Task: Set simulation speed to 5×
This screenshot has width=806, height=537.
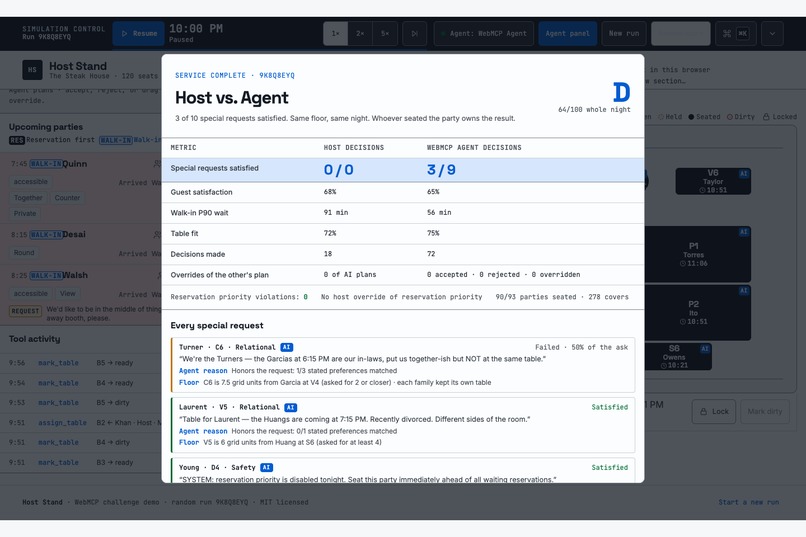Action: [385, 33]
